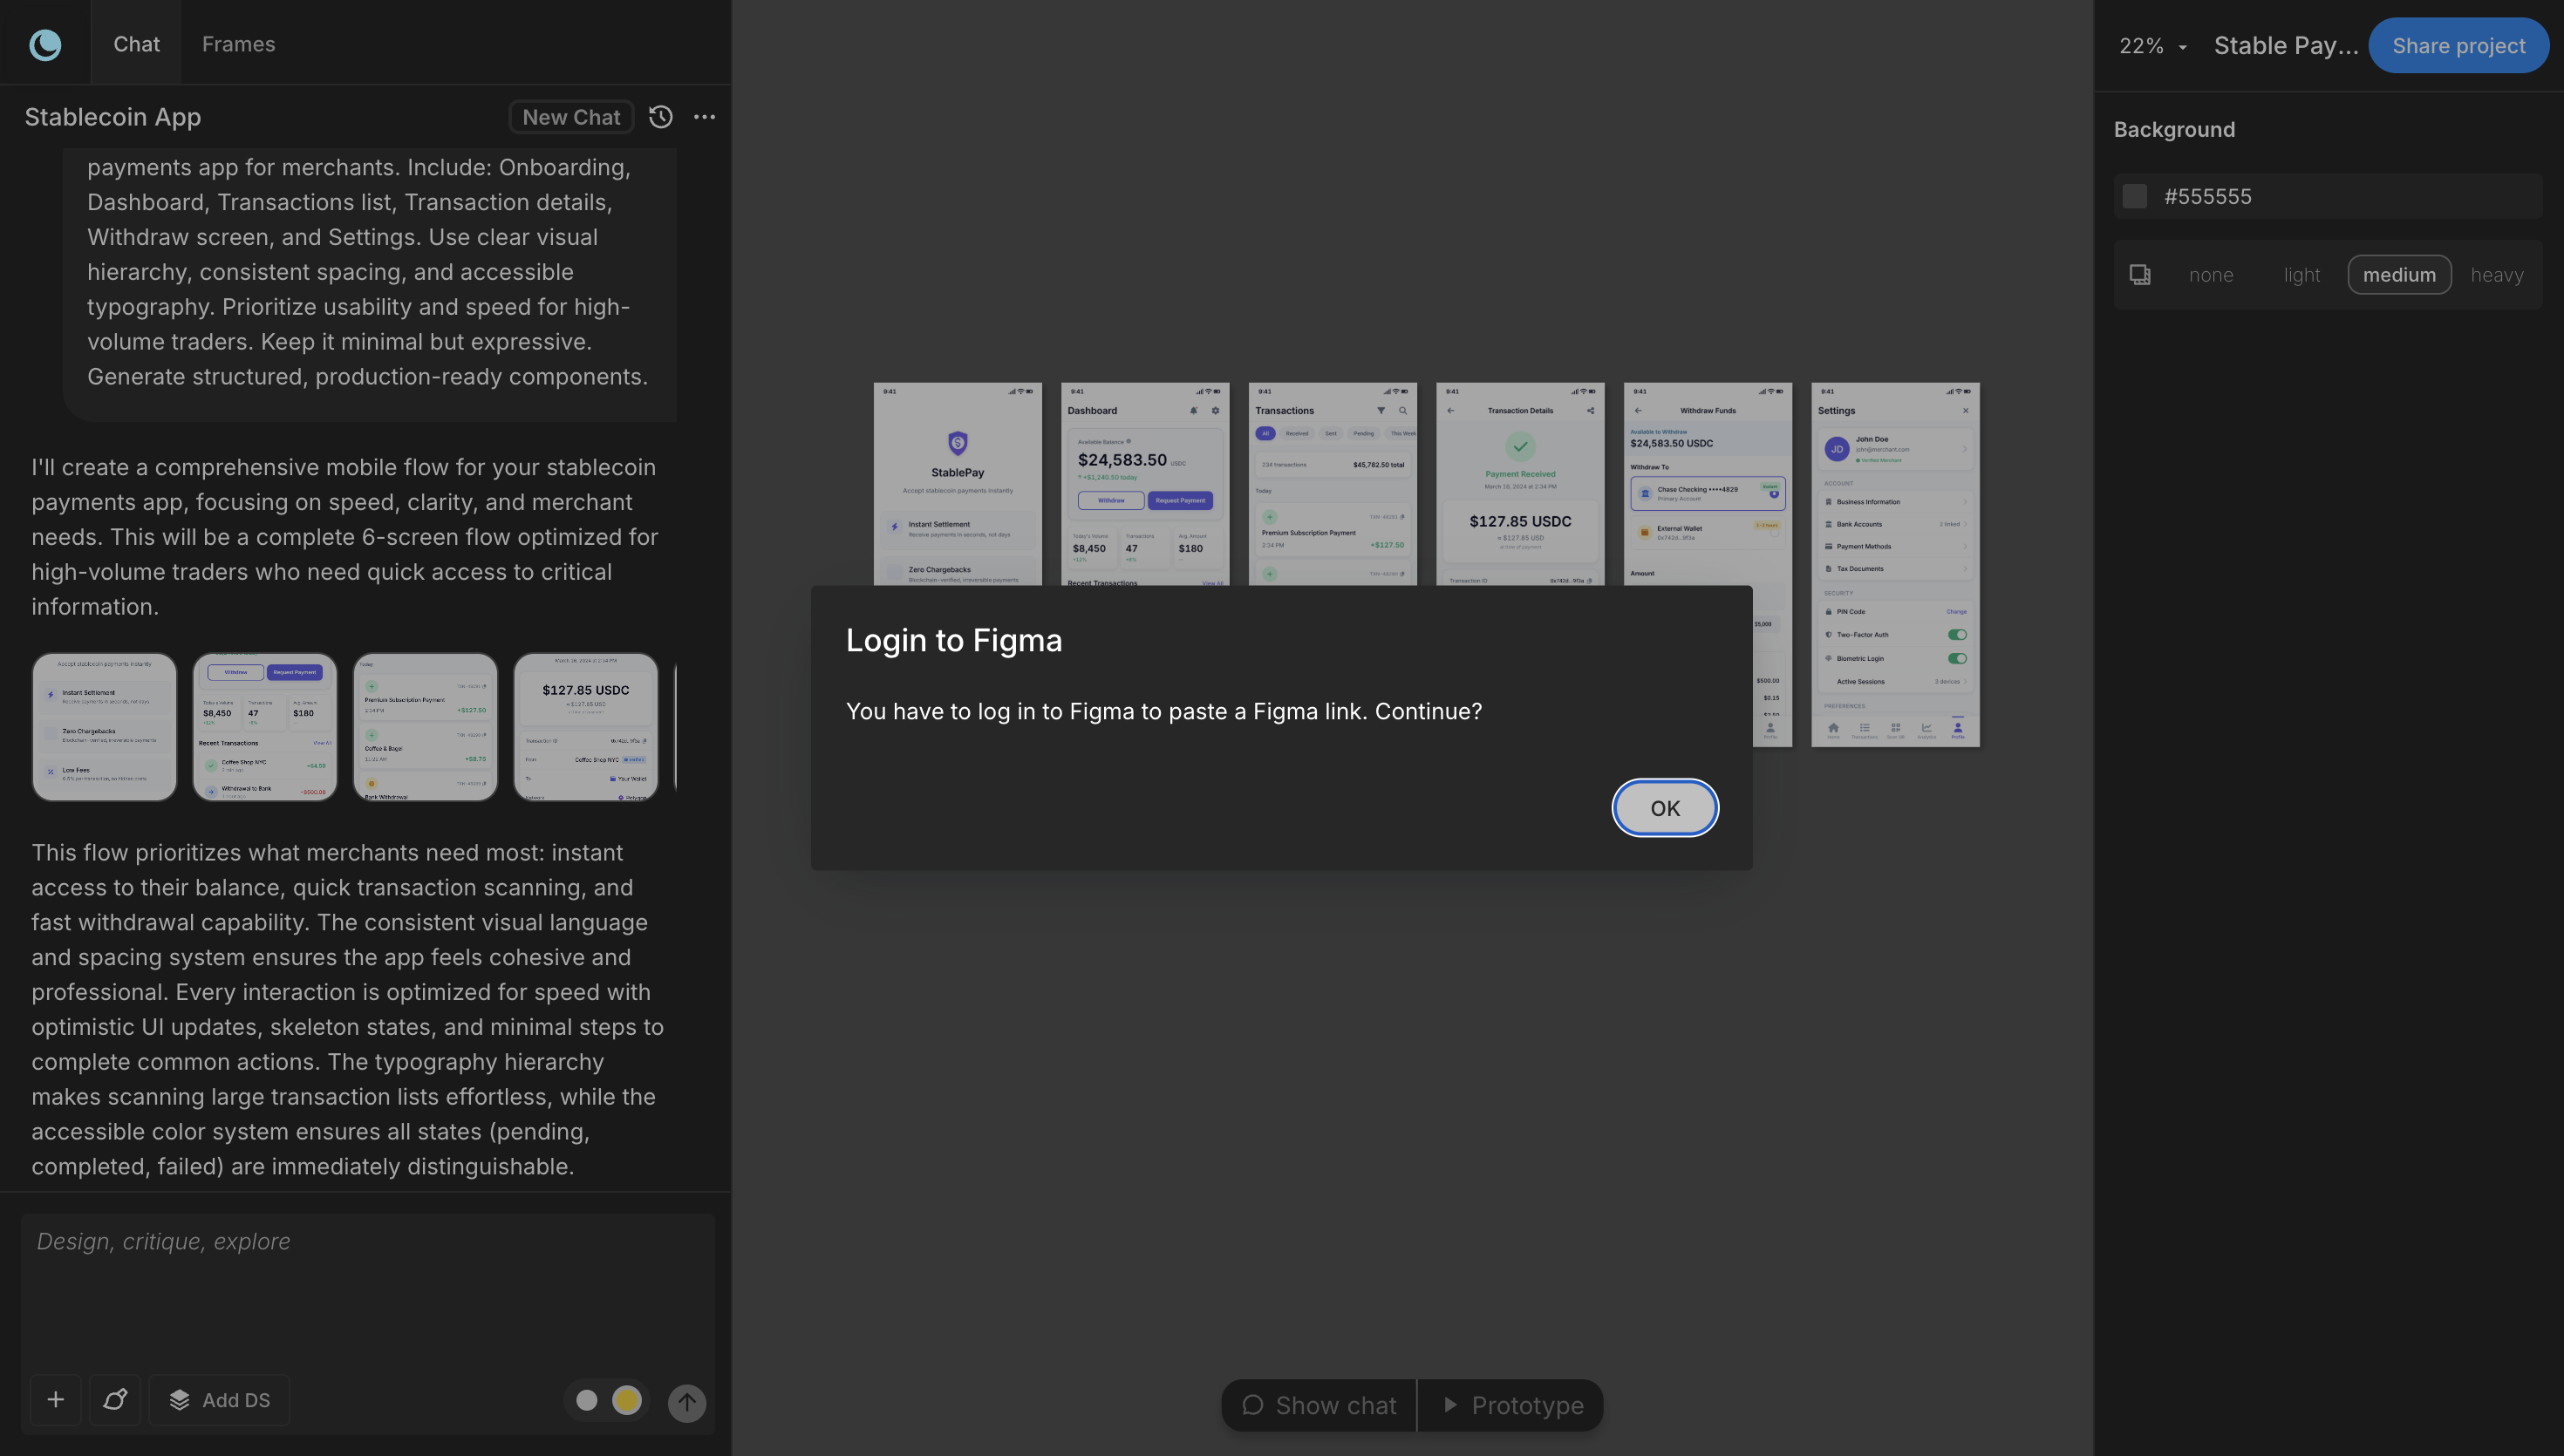2564x1456 pixels.
Task: Click the play icon on the Prototype button
Action: click(x=1452, y=1404)
